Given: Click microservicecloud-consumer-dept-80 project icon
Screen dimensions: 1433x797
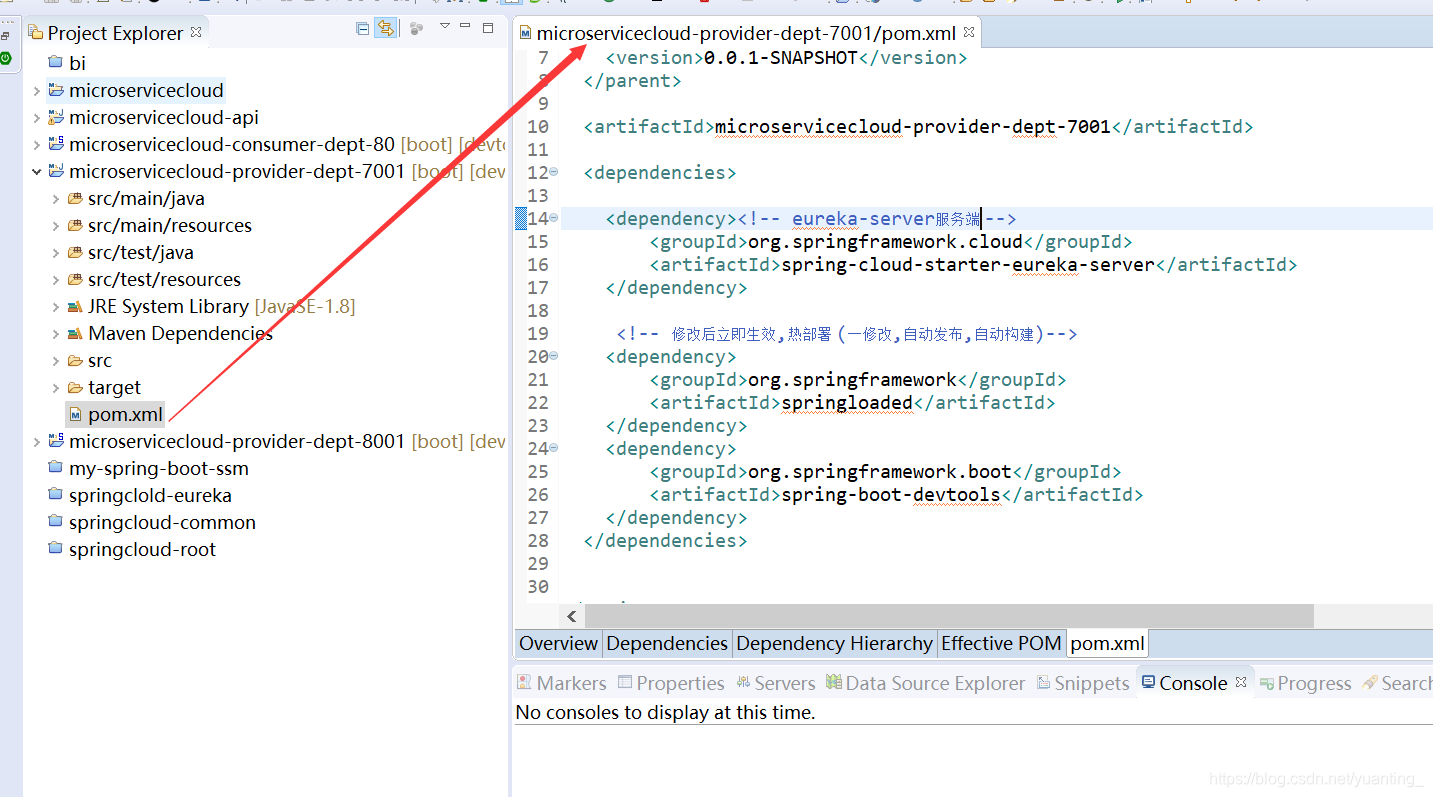Looking at the screenshot, I should pyautogui.click(x=55, y=145).
